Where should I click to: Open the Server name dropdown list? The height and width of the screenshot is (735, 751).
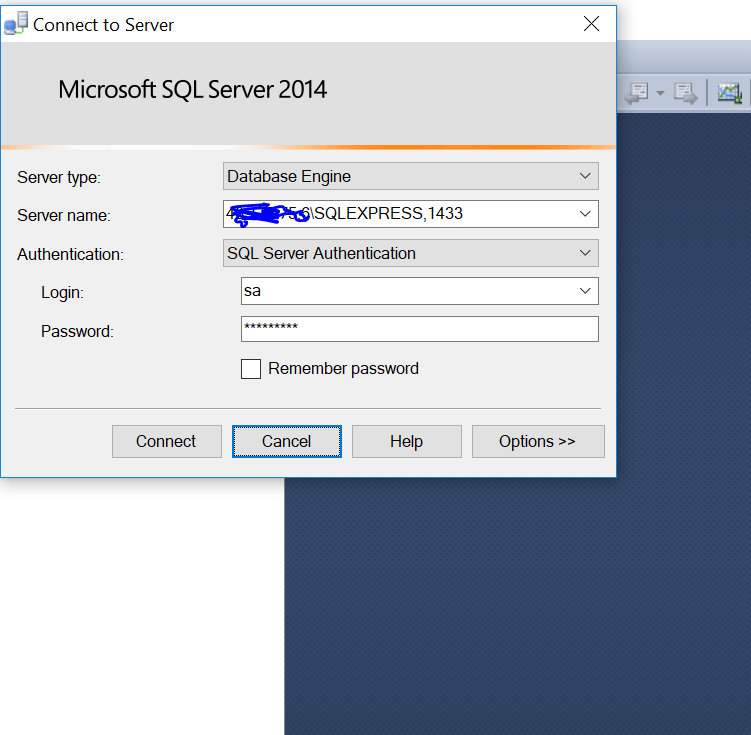tap(585, 214)
